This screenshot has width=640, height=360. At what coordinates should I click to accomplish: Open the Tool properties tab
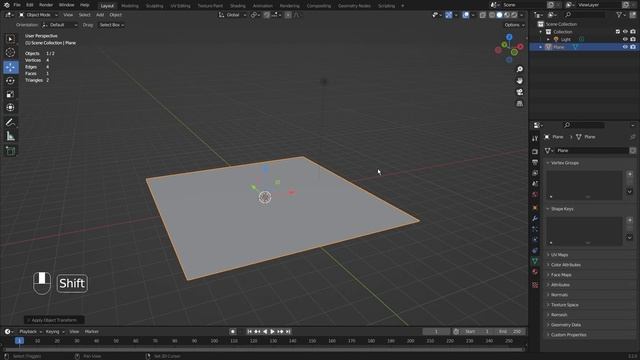tap(535, 139)
